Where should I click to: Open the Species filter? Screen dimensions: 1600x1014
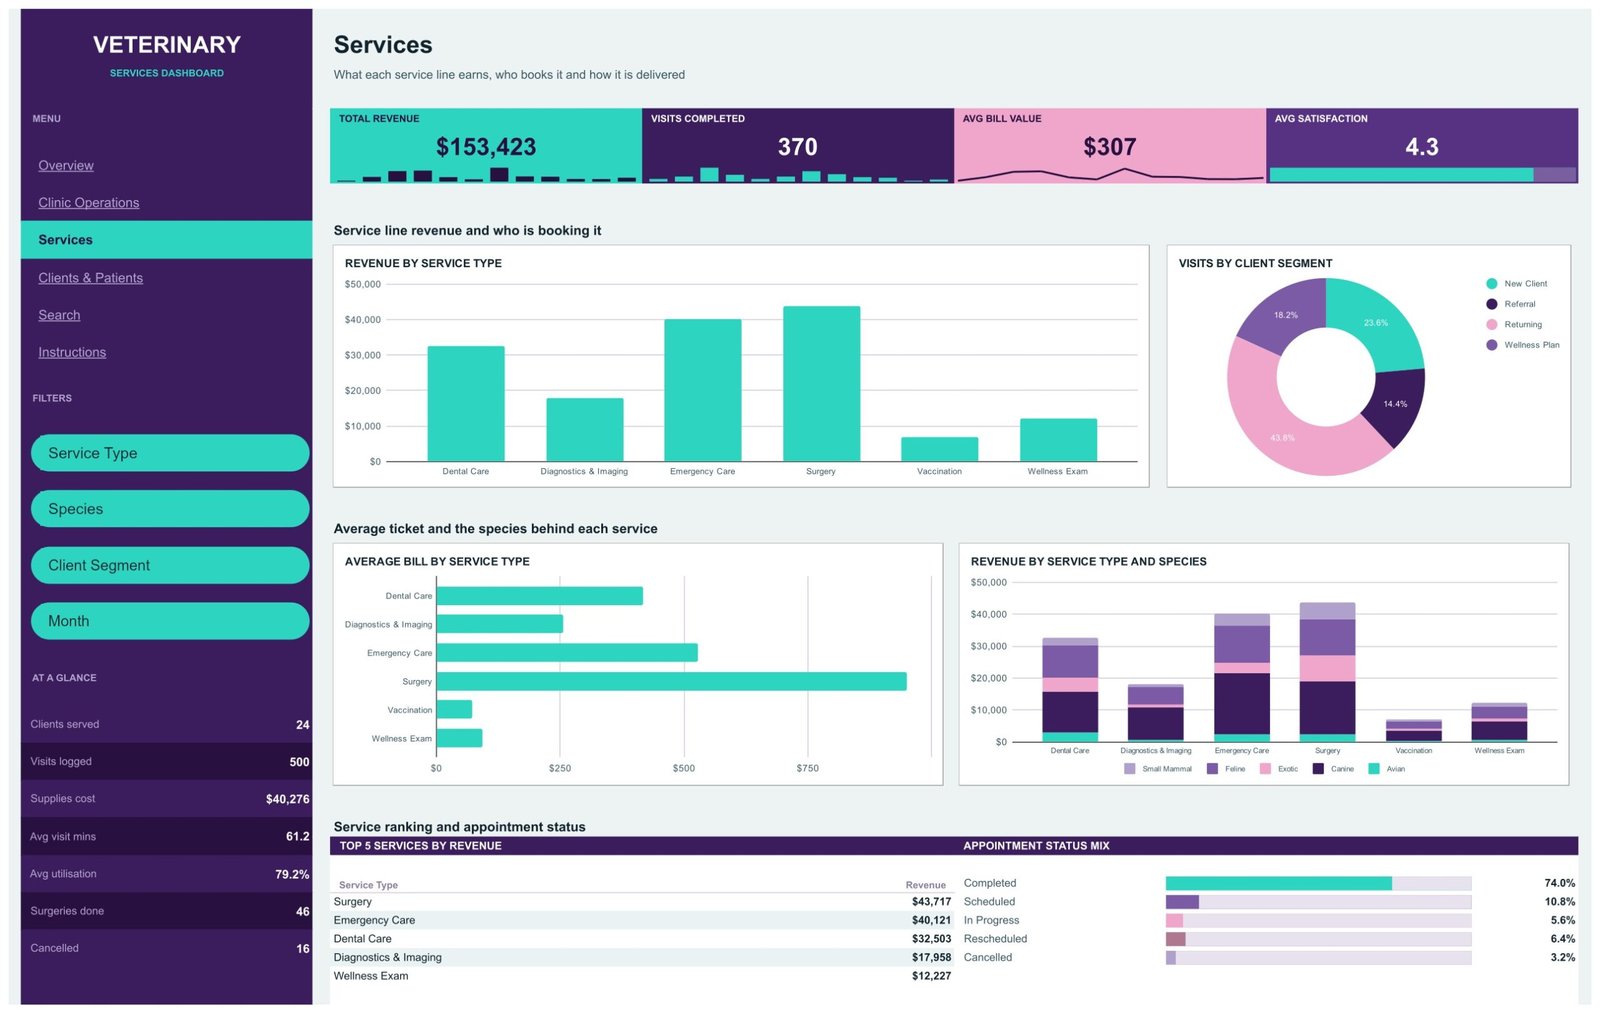[170, 509]
